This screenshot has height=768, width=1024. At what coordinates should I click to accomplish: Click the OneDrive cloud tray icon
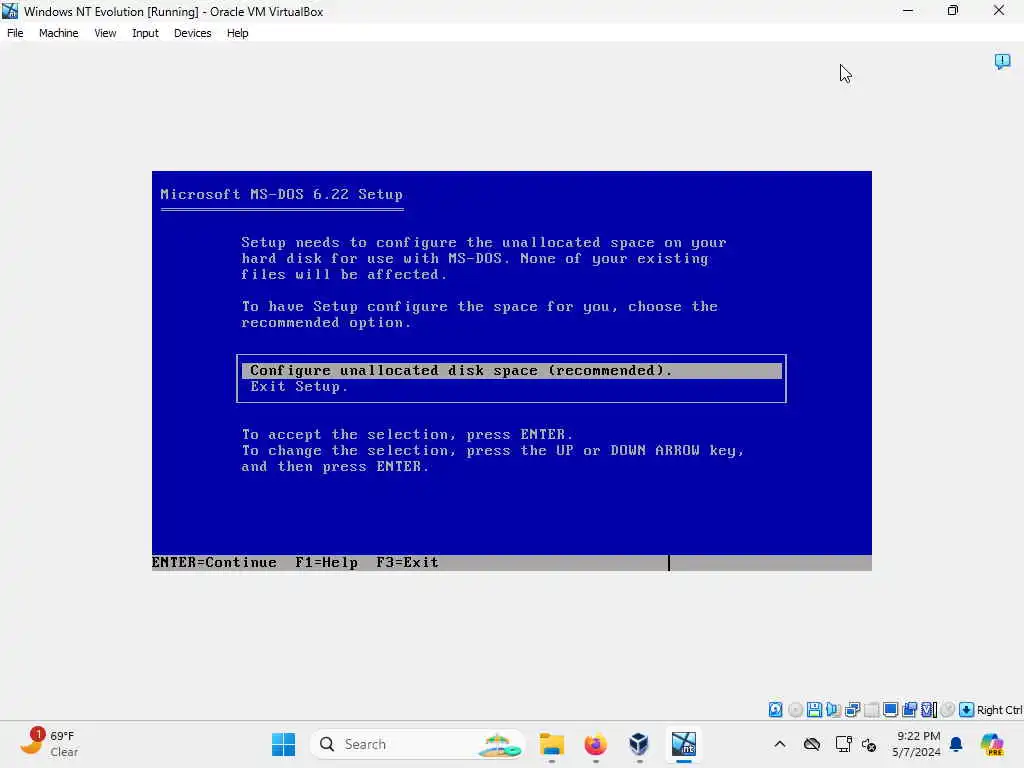(x=812, y=744)
